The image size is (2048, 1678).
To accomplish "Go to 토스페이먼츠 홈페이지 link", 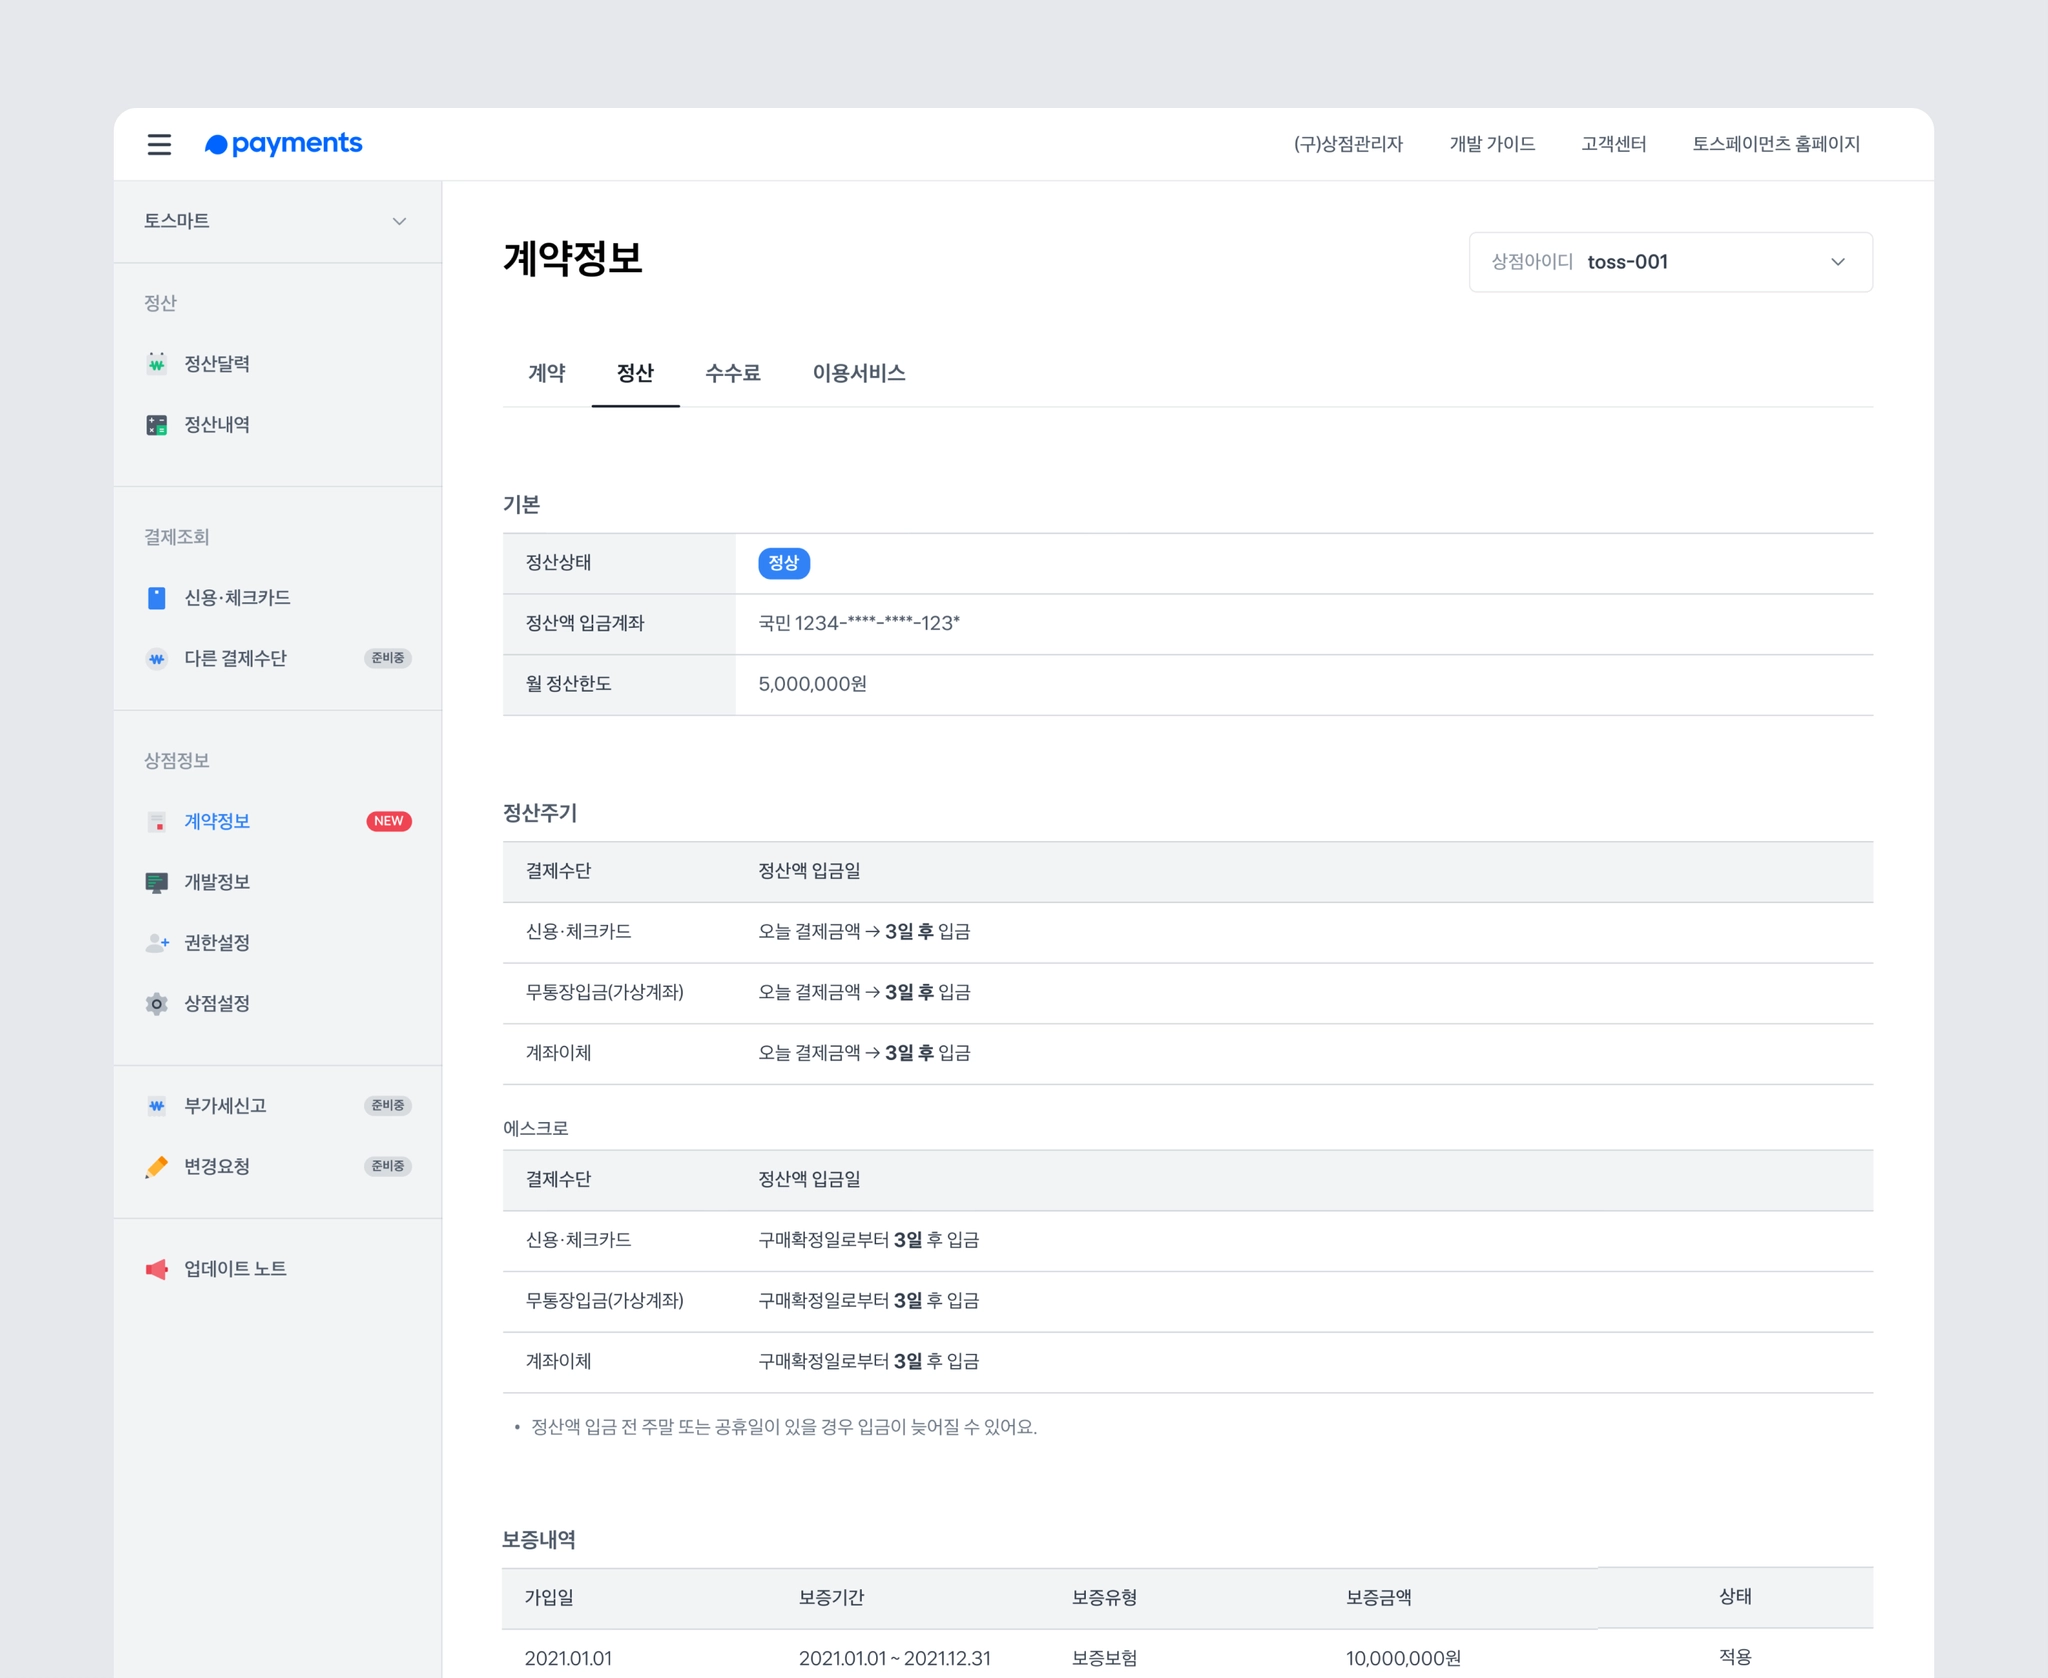I will (1775, 144).
